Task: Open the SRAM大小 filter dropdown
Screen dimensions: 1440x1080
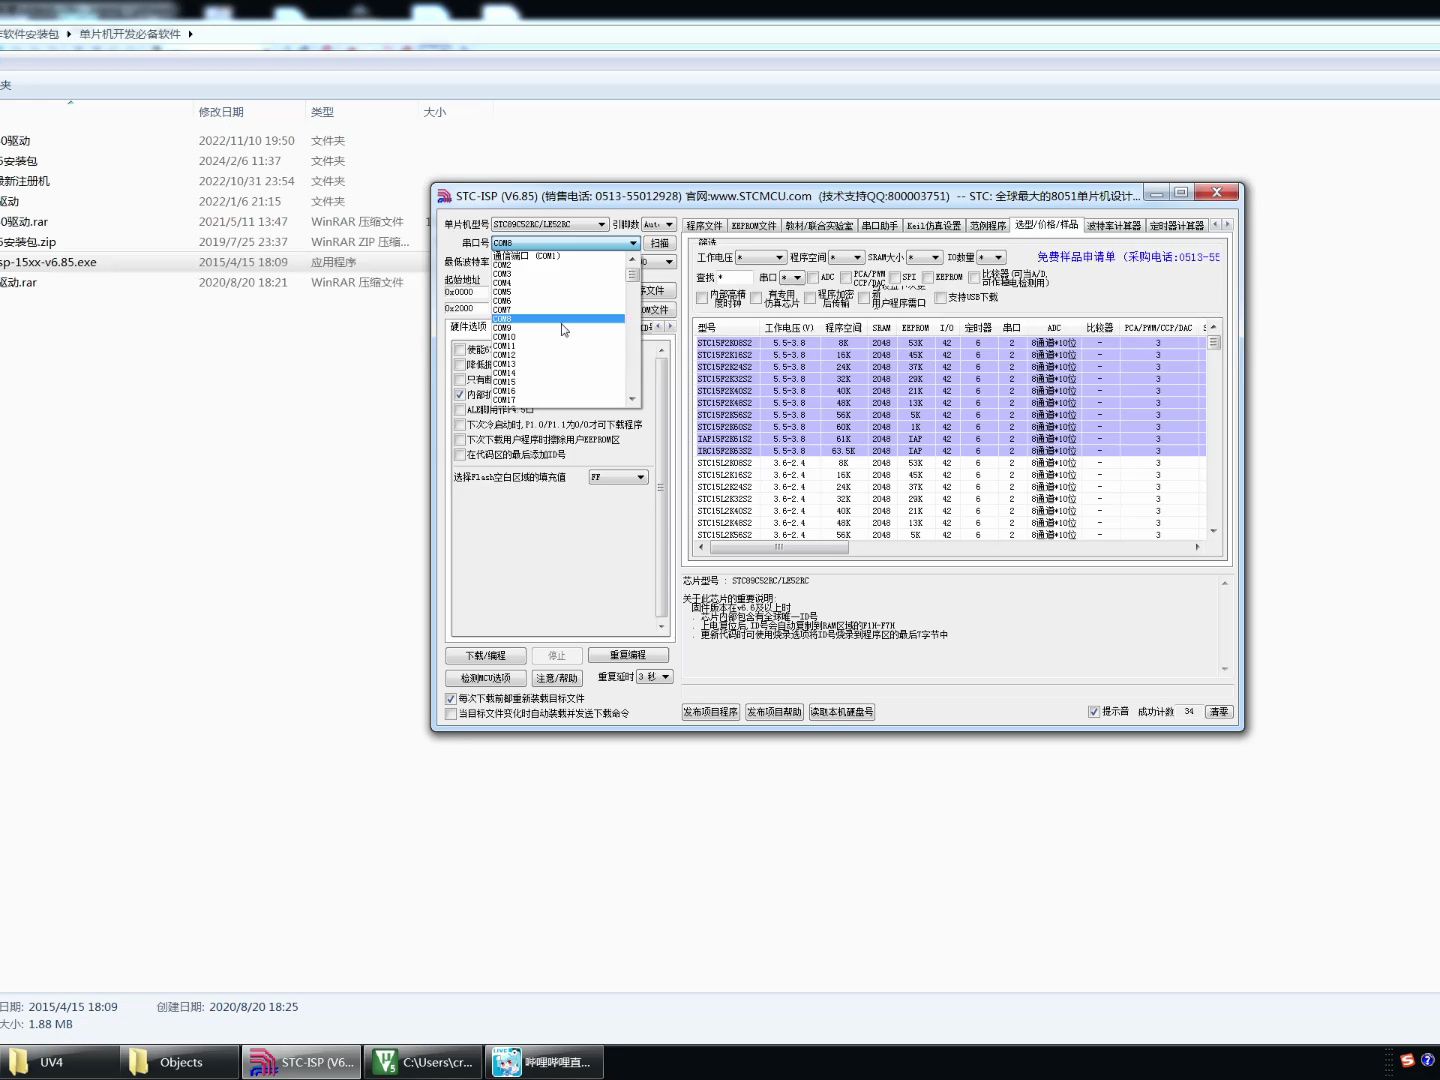Action: point(924,258)
